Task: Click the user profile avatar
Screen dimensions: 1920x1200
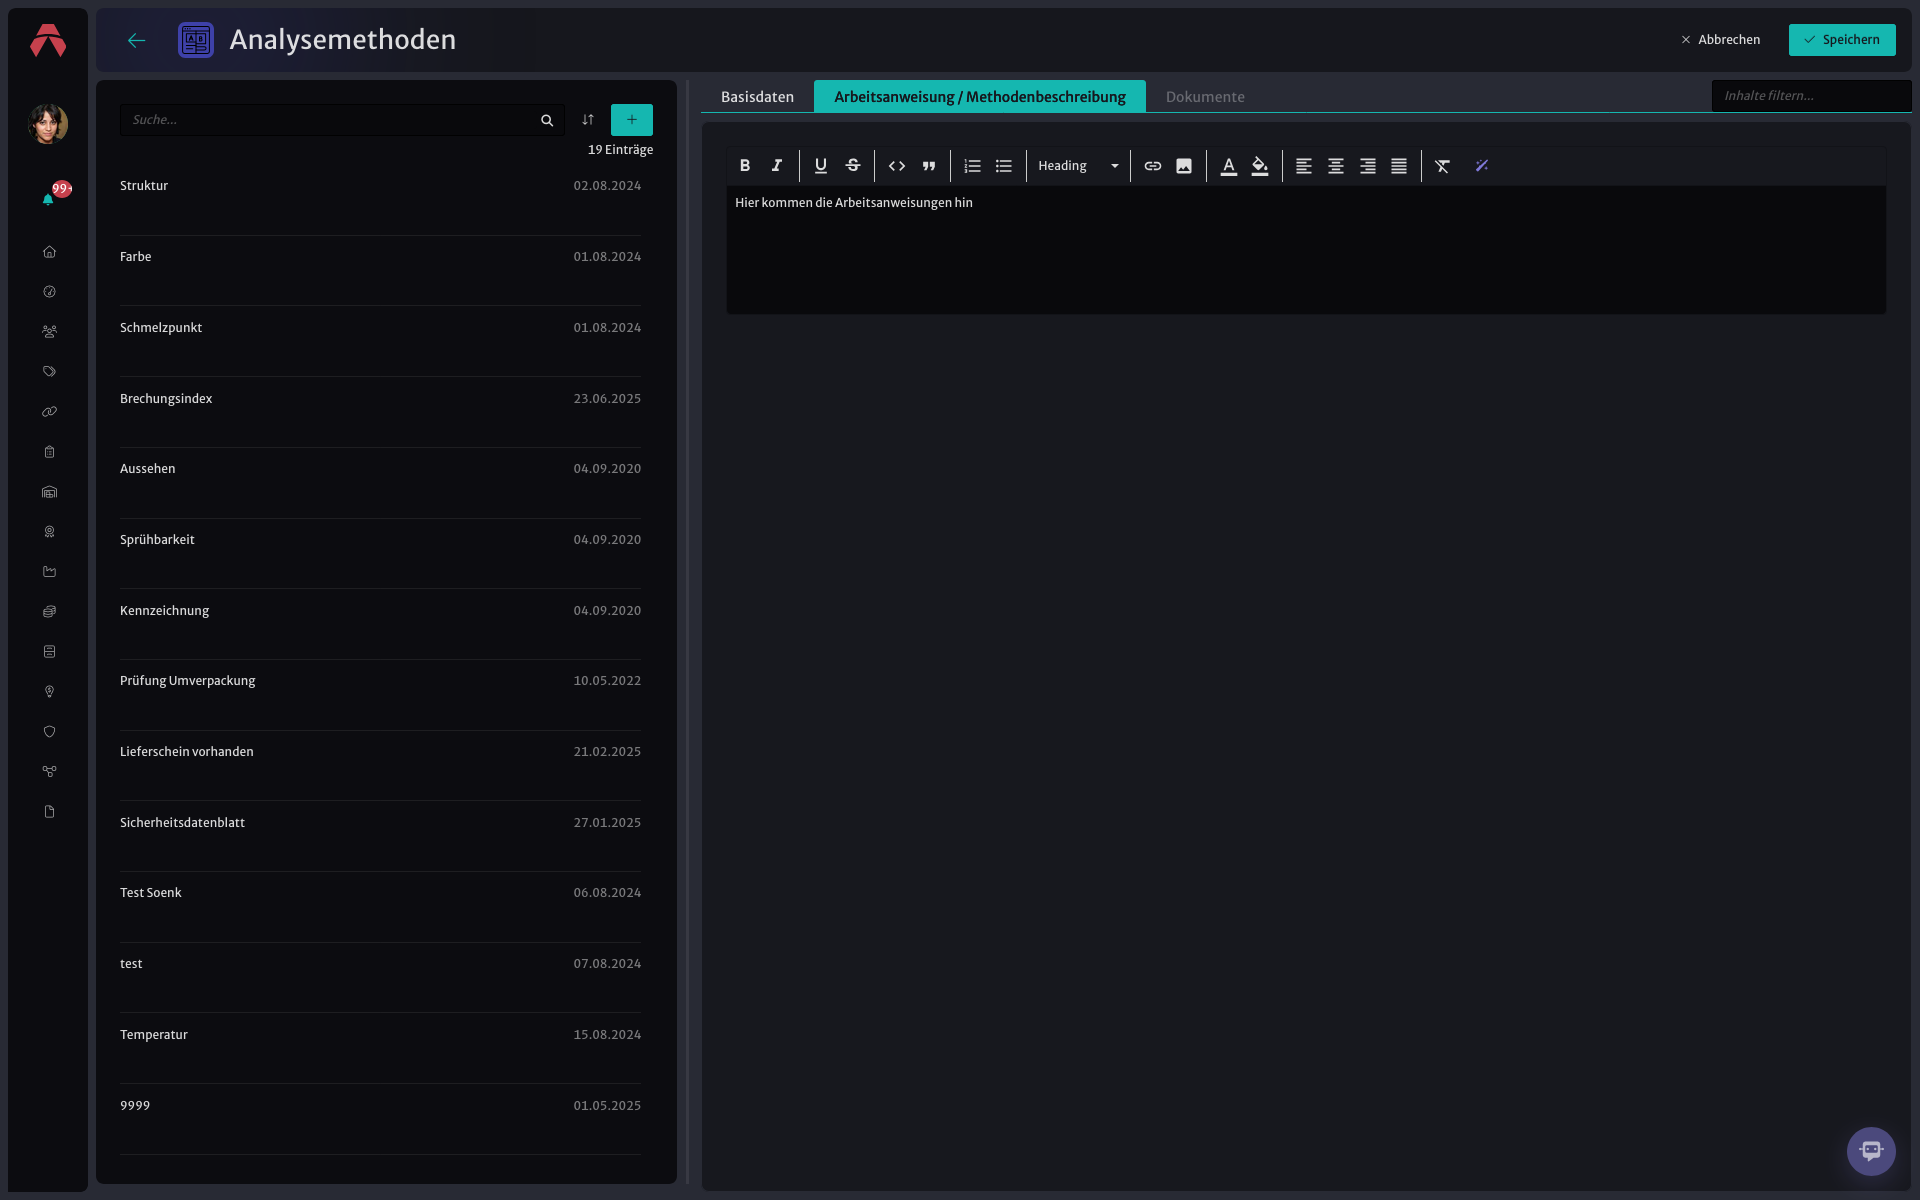Action: tap(48, 124)
